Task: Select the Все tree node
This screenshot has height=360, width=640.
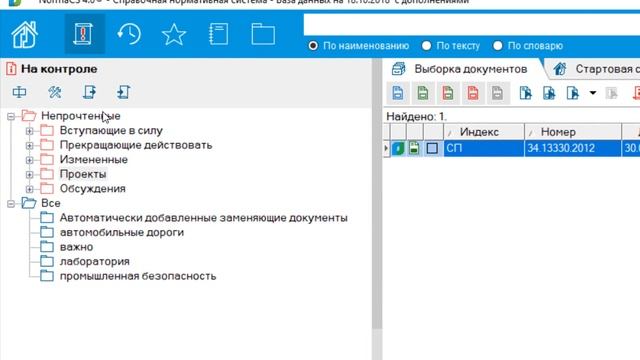Action: (51, 203)
